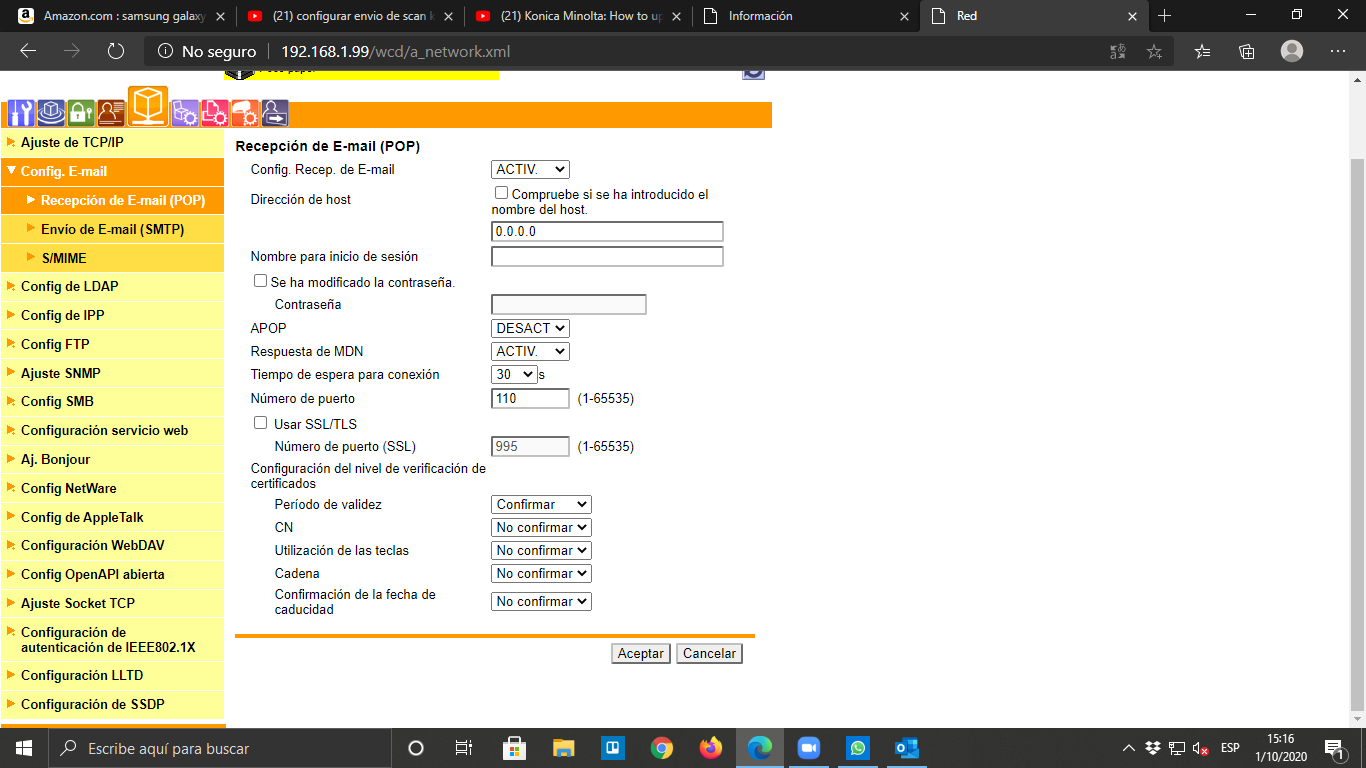Open the connection timeout seconds dropdown

click(x=514, y=375)
